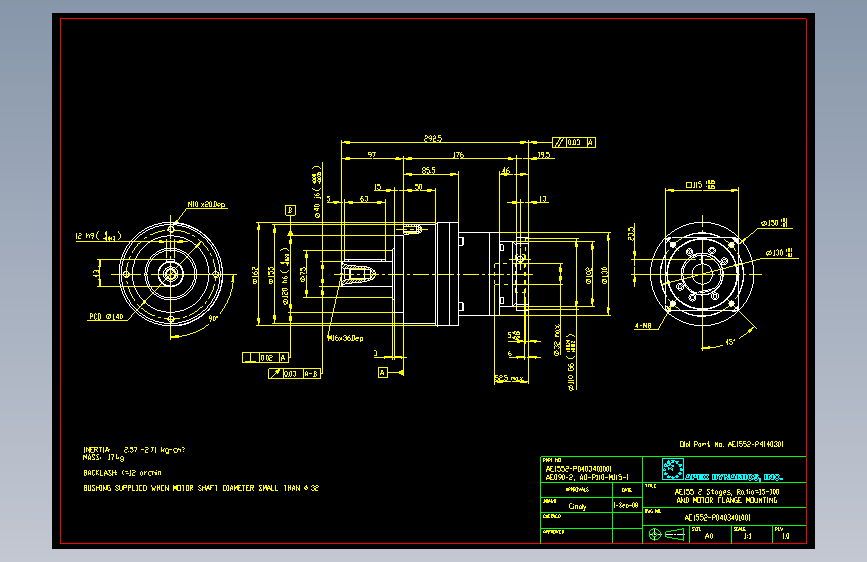Click the 43 dimension on left view
The width and height of the screenshot is (867, 562).
tap(97, 273)
